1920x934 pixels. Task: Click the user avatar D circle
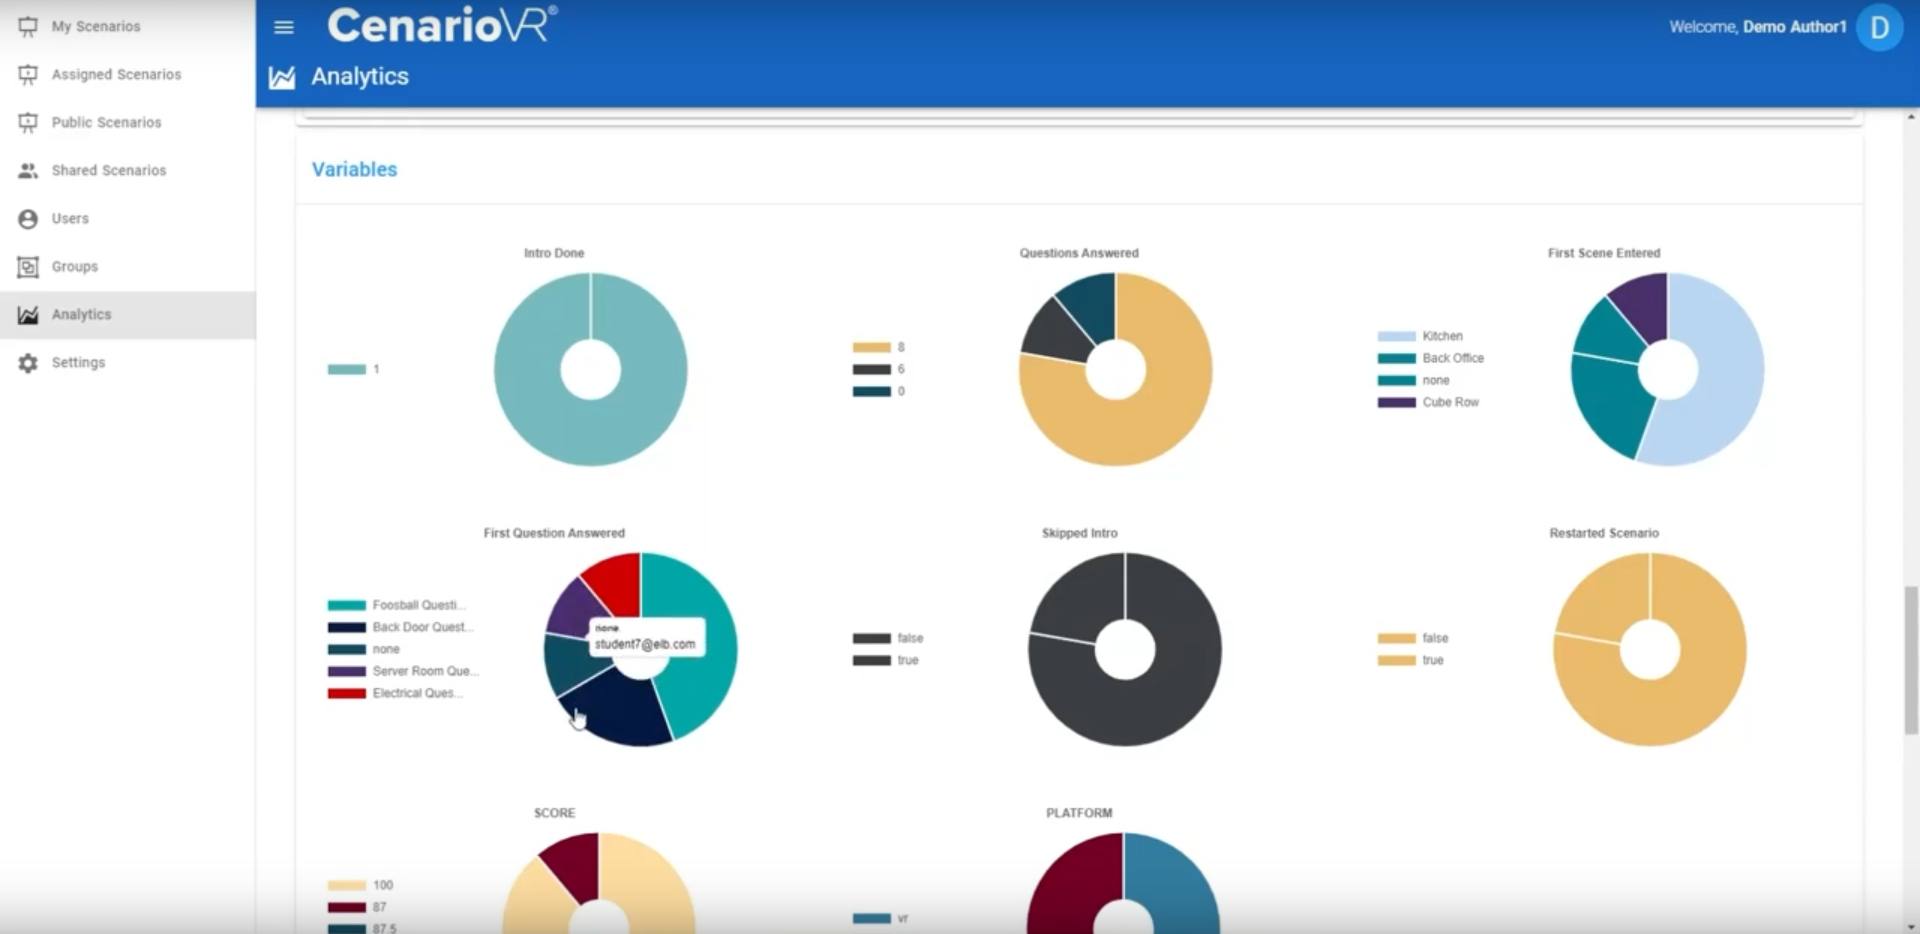(x=1879, y=28)
